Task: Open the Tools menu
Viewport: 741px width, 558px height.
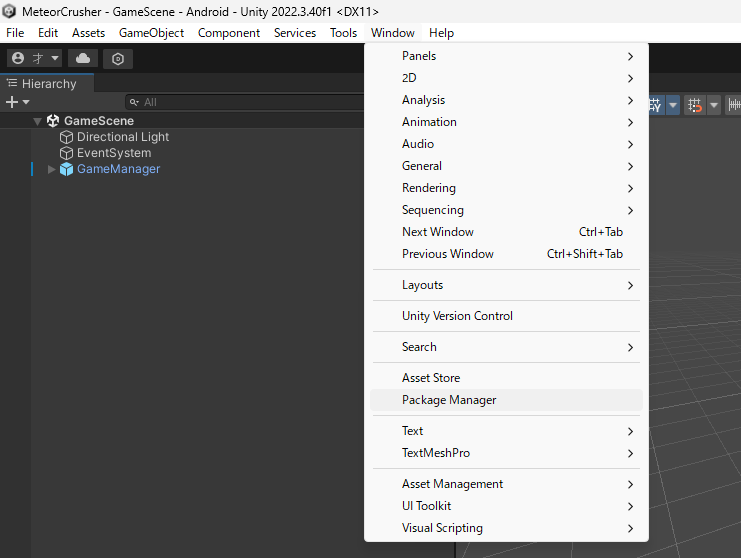Action: pyautogui.click(x=343, y=33)
